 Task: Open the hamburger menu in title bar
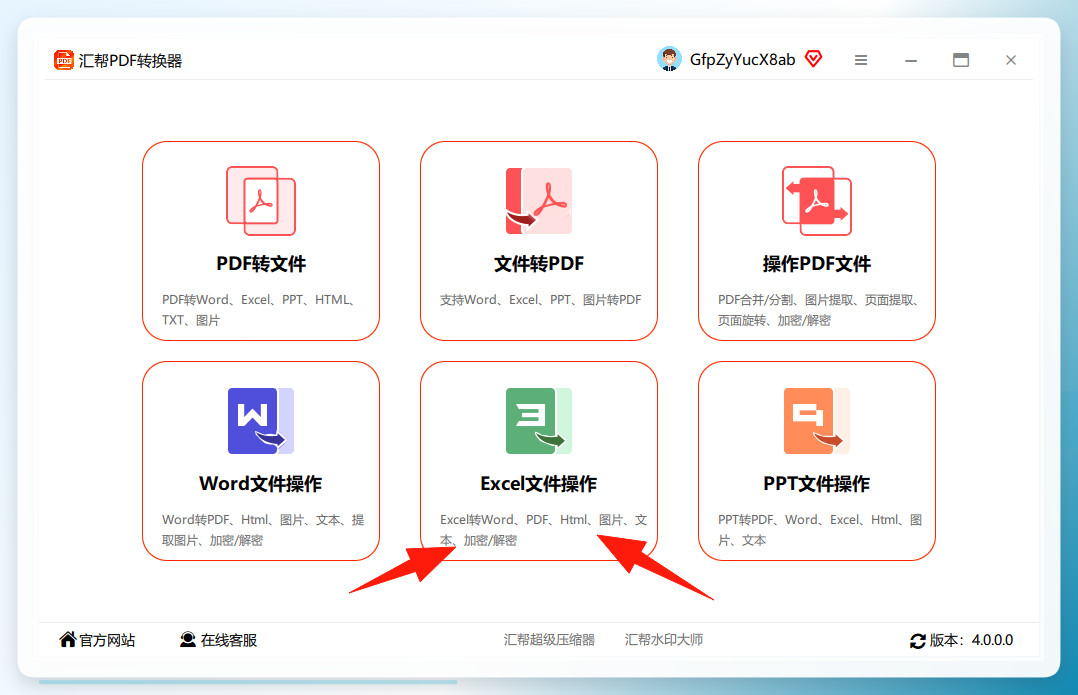coord(861,60)
